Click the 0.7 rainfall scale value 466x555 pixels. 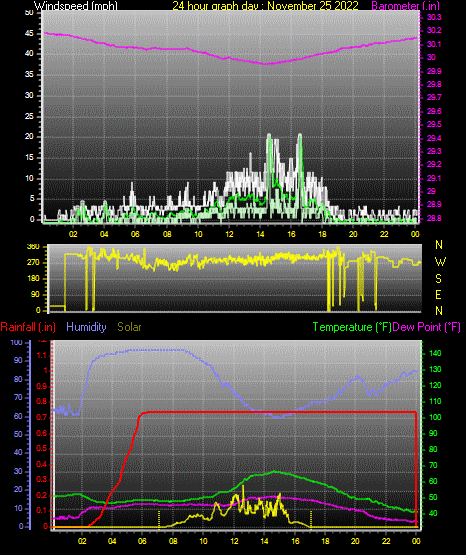coord(42,417)
